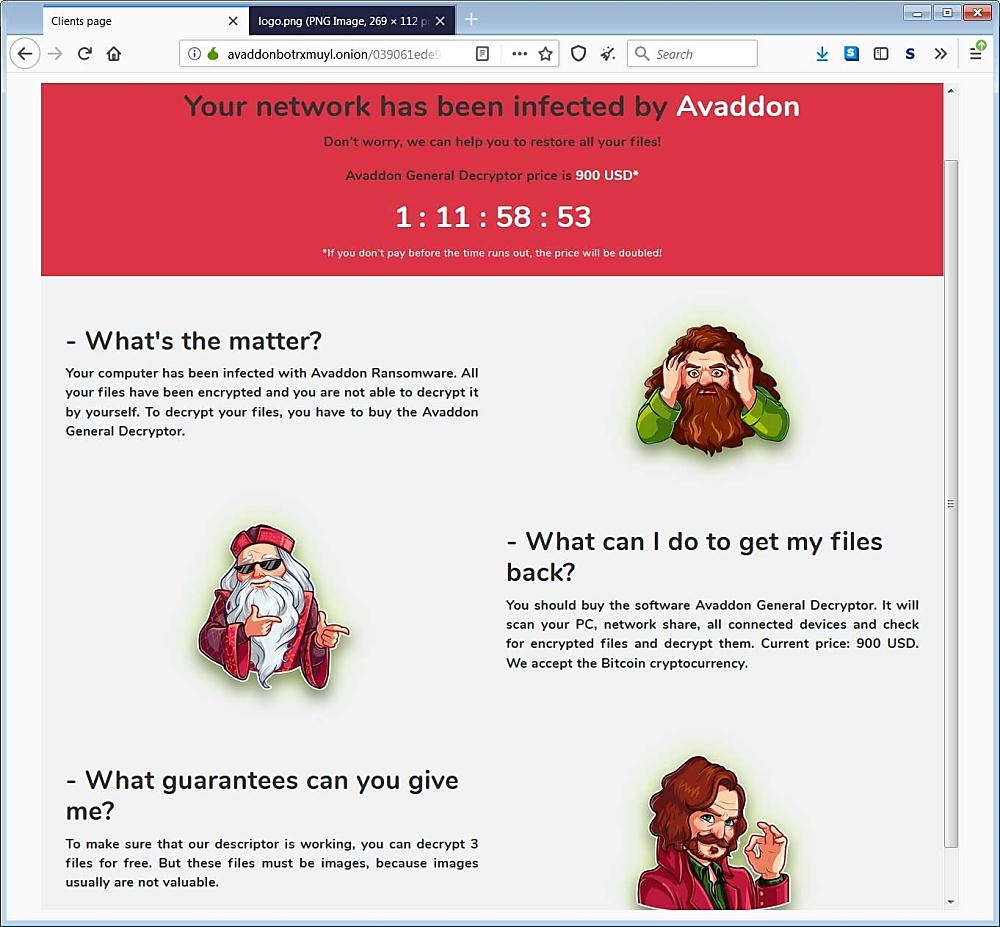
Task: Click the bearded man in green shirt image
Action: click(x=712, y=390)
